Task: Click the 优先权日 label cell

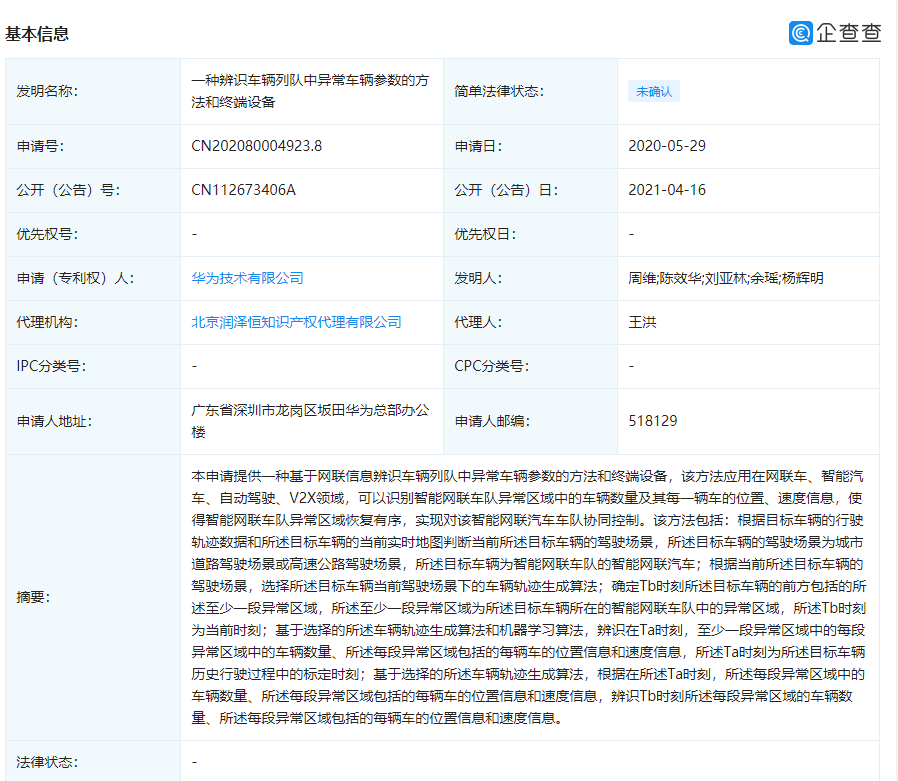Action: [x=530, y=234]
